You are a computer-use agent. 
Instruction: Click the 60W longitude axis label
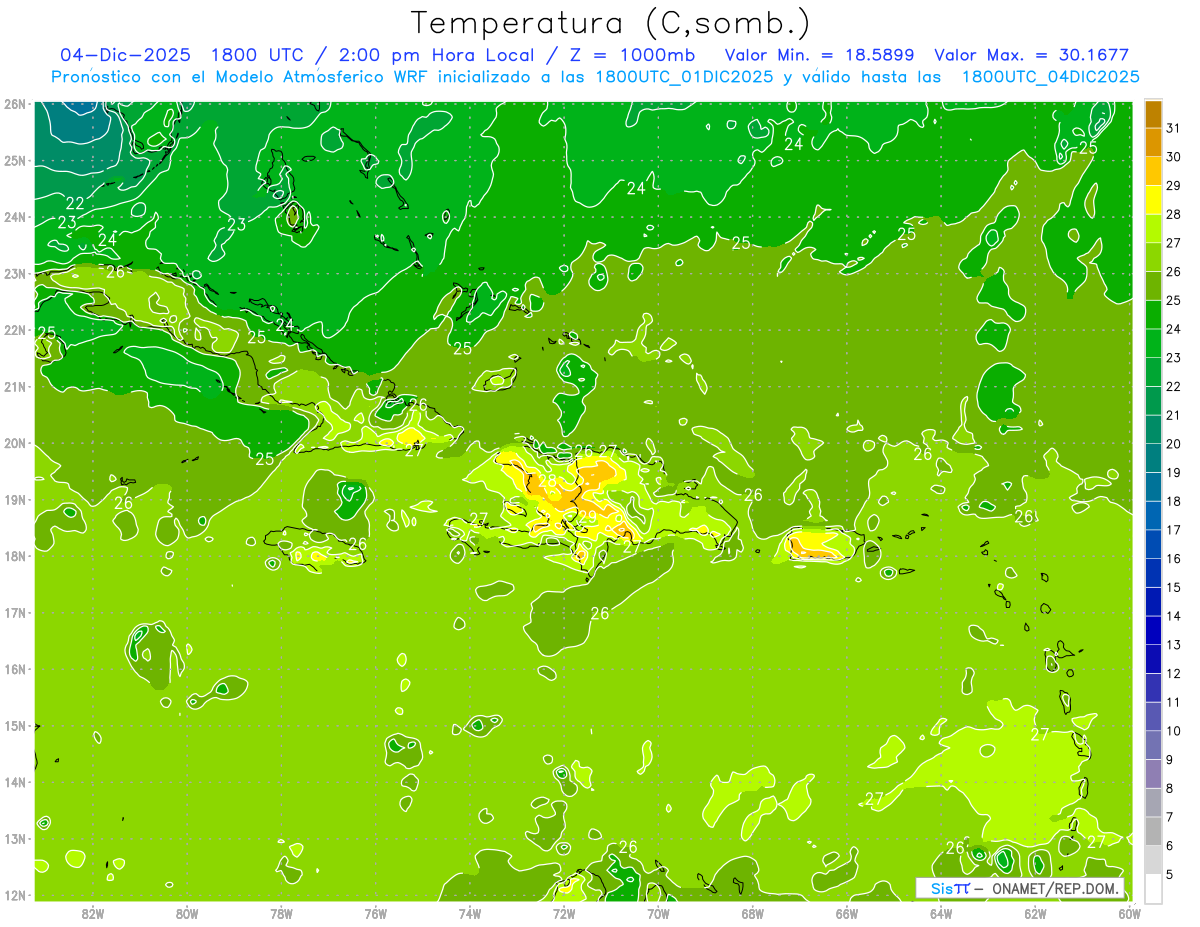1130,913
